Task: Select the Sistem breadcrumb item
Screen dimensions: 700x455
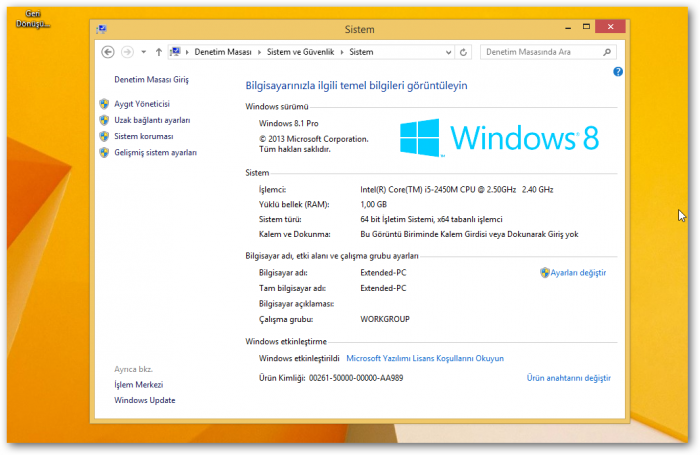Action: pyautogui.click(x=361, y=52)
